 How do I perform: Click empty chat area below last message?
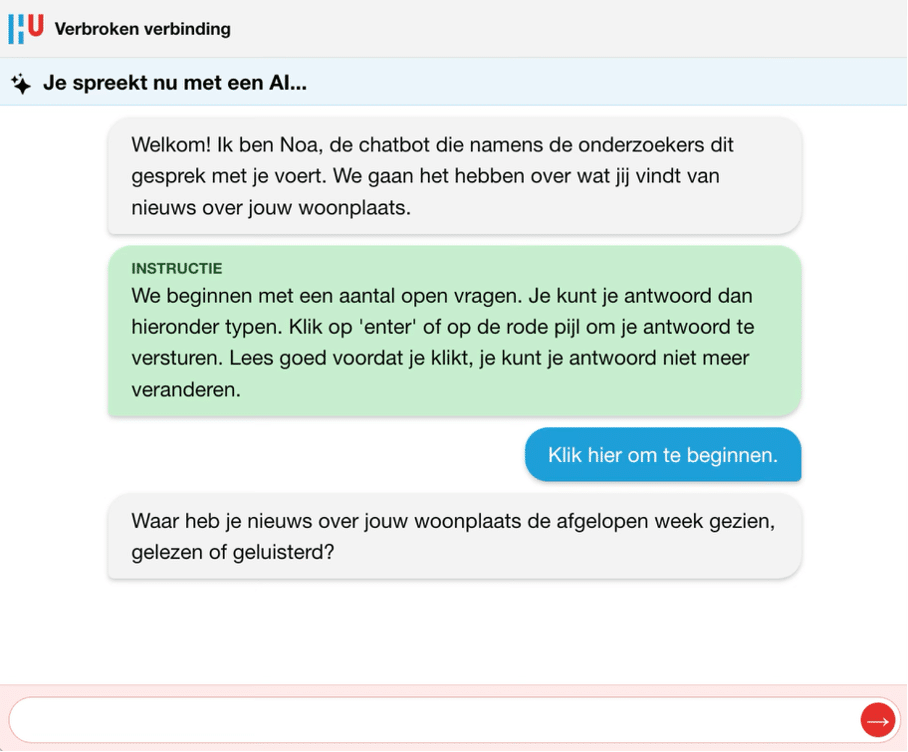click(454, 630)
